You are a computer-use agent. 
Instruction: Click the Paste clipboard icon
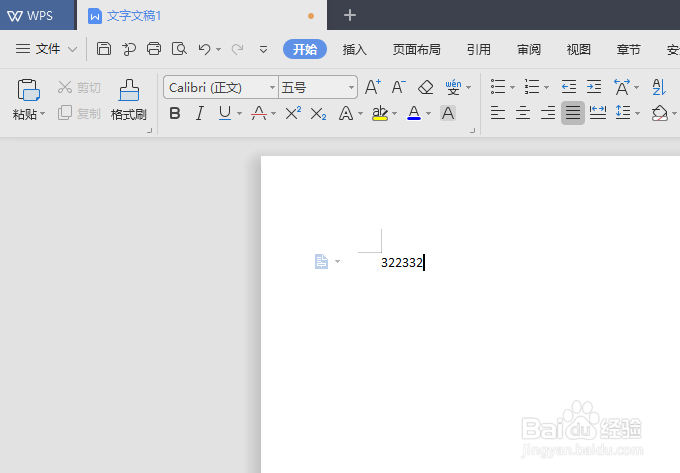[x=29, y=90]
